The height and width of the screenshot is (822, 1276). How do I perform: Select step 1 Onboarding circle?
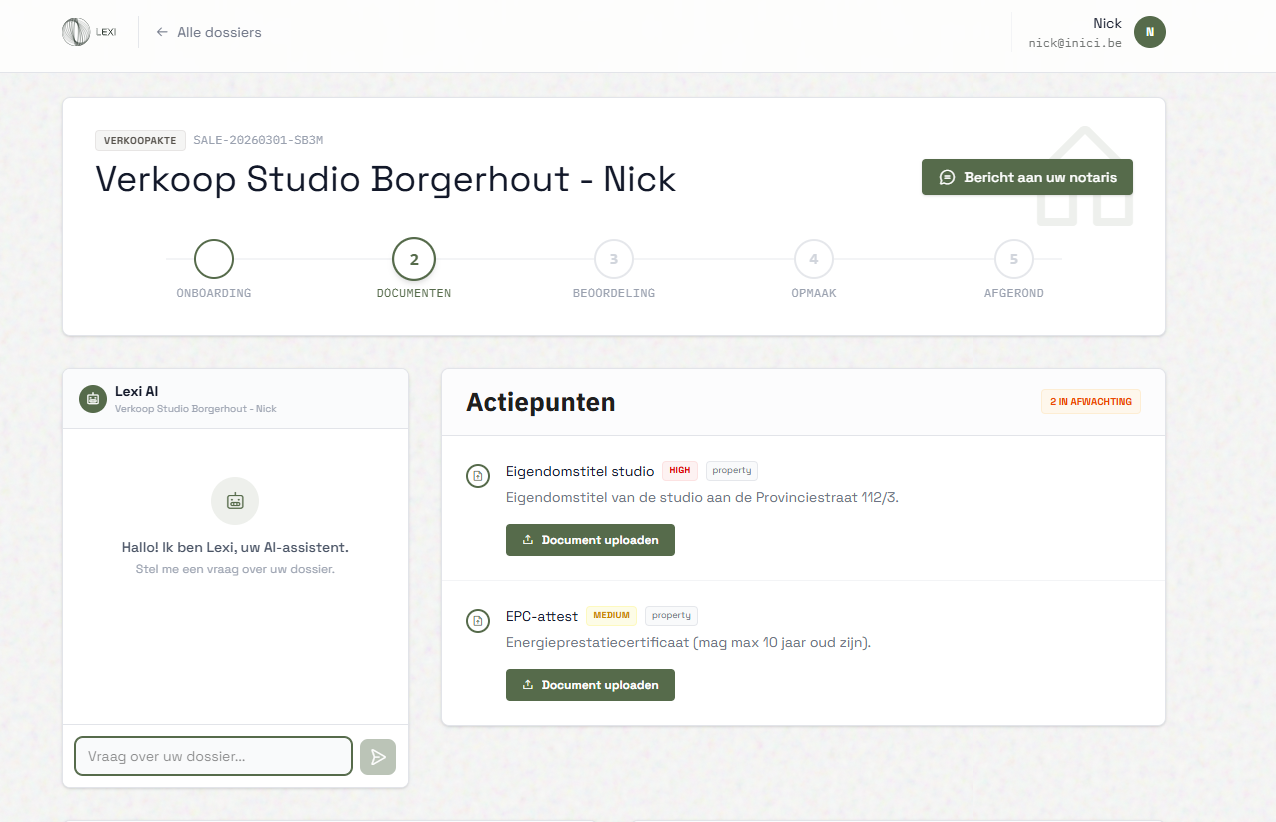214,259
